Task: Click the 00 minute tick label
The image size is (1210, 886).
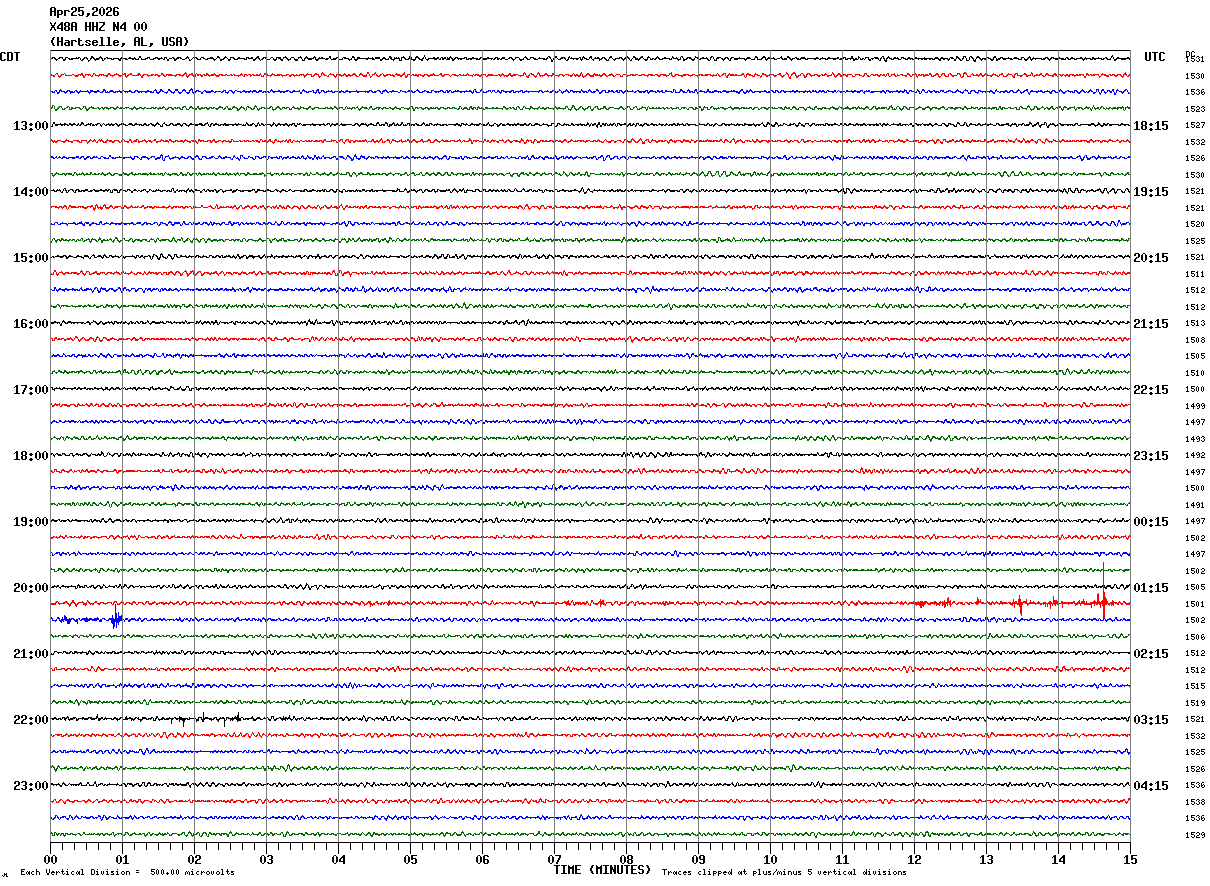Action: coord(50,859)
